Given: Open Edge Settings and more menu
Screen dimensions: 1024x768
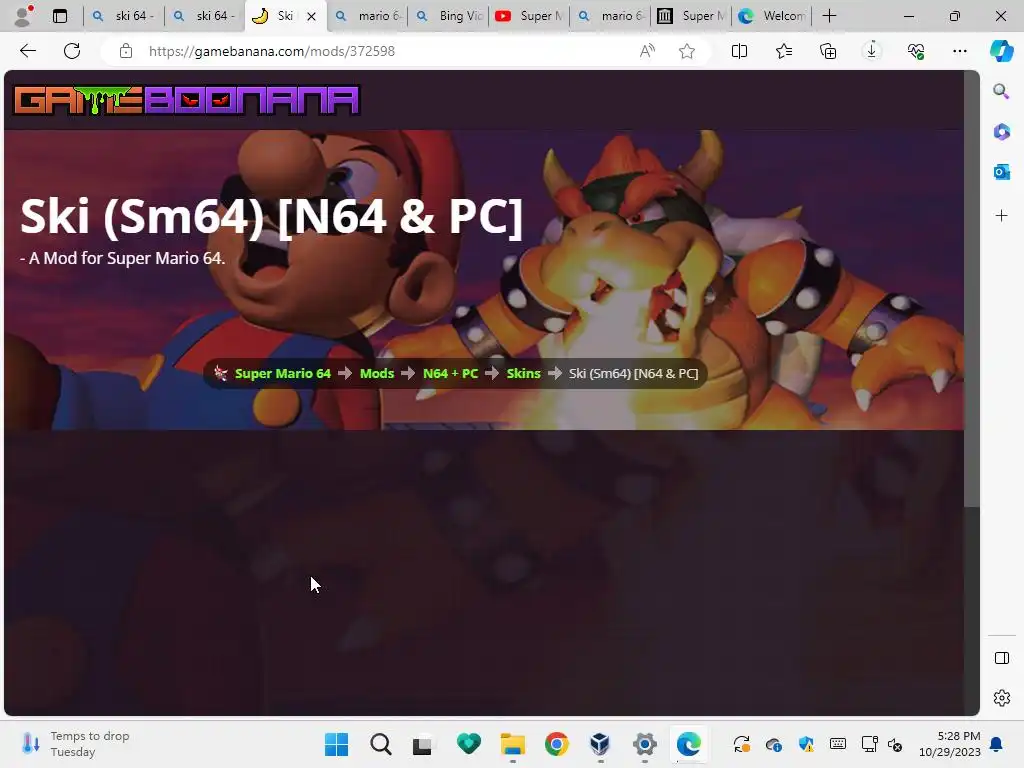Looking at the screenshot, I should 960,51.
